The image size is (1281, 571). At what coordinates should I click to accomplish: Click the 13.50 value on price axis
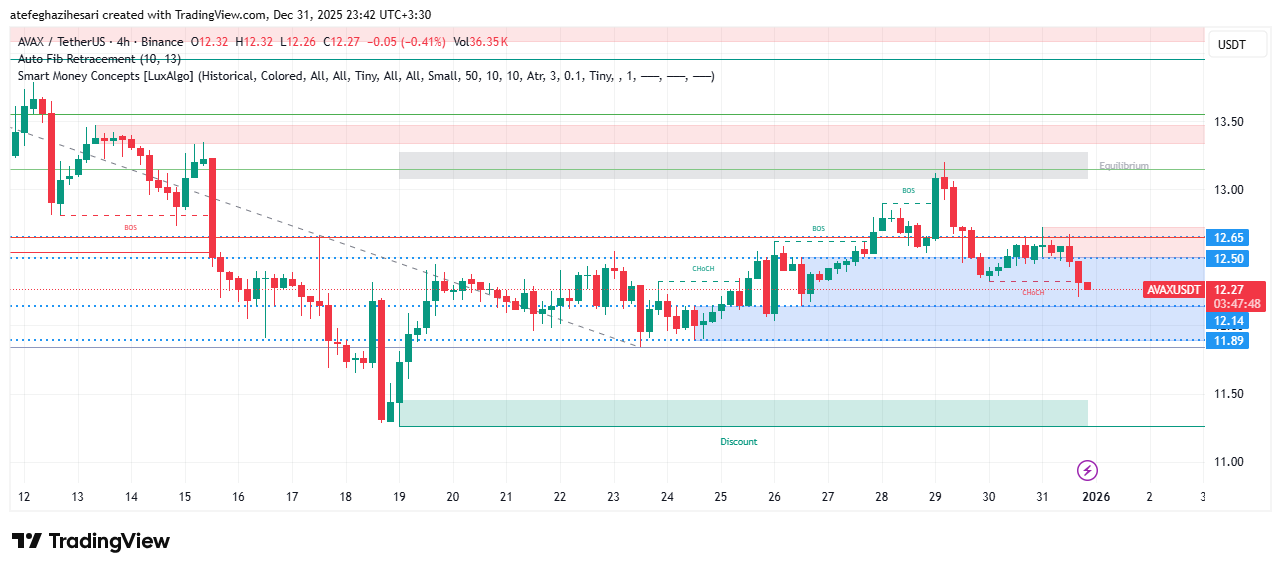pyautogui.click(x=1228, y=122)
